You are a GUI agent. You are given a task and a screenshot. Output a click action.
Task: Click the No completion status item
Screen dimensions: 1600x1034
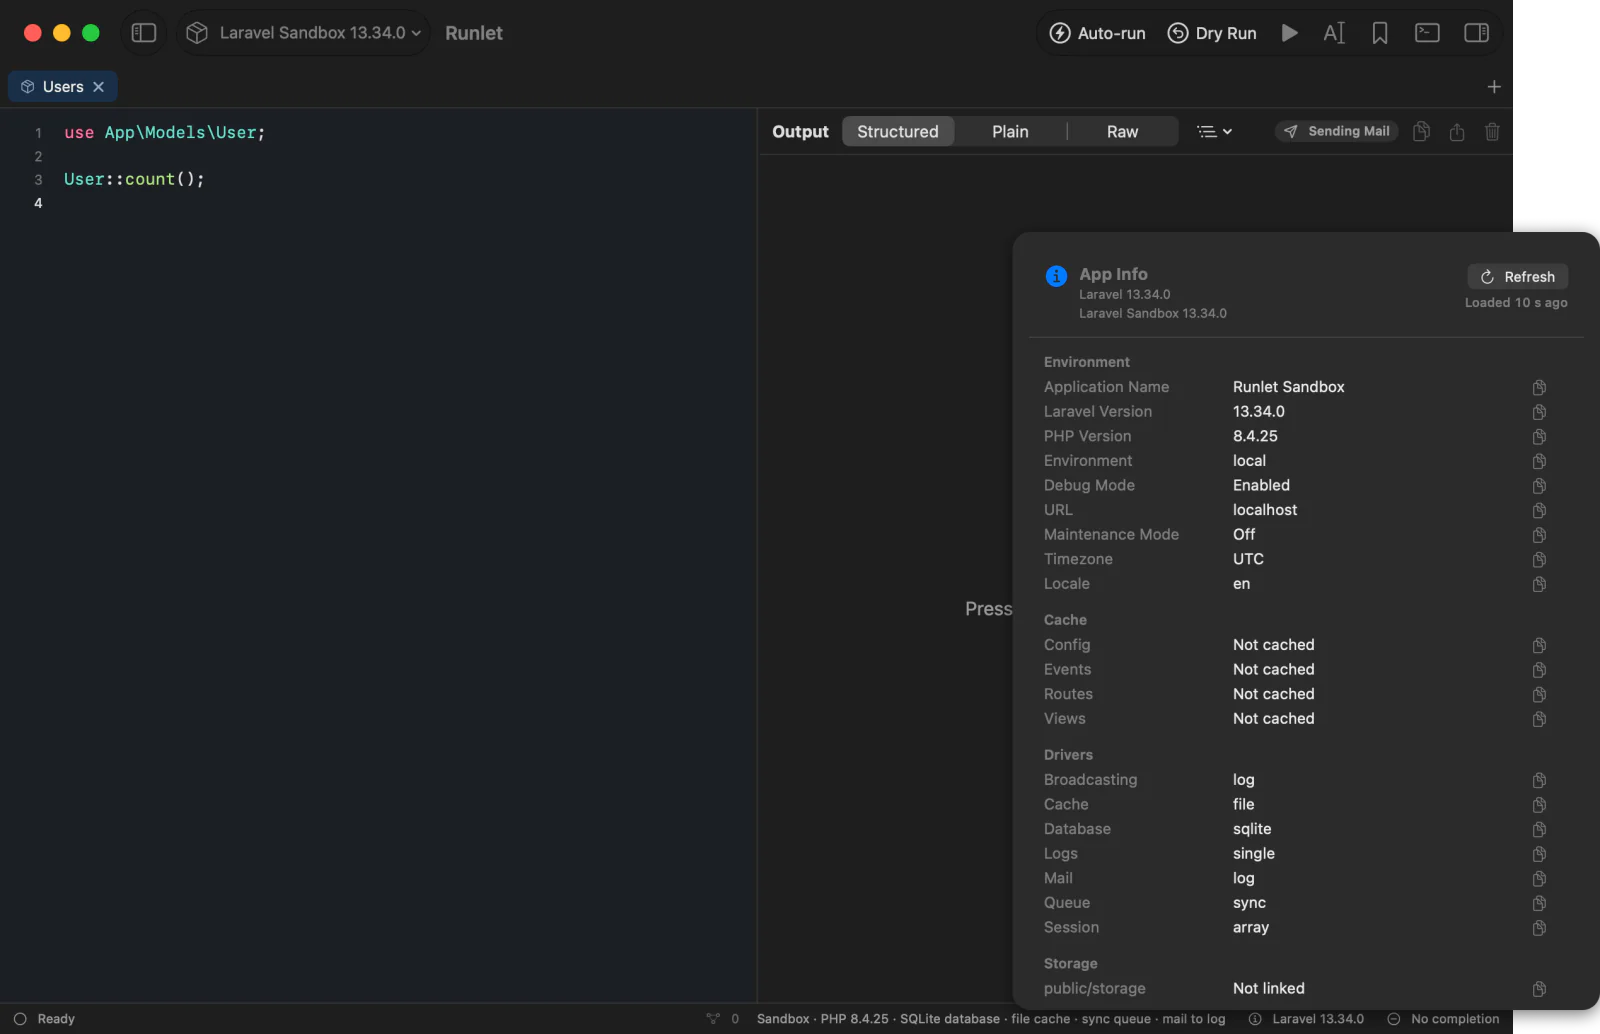tap(1443, 1019)
